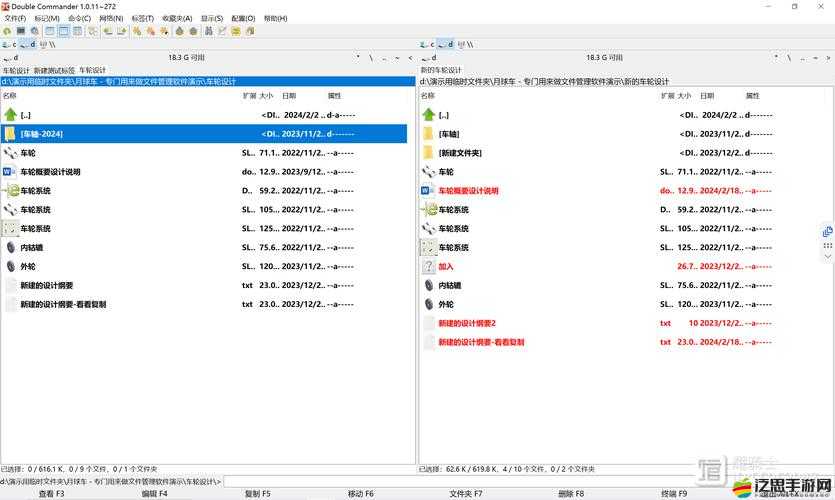This screenshot has width=835, height=500.
Task: Click the last toolbar icon after yellow one
Action: 250,31
